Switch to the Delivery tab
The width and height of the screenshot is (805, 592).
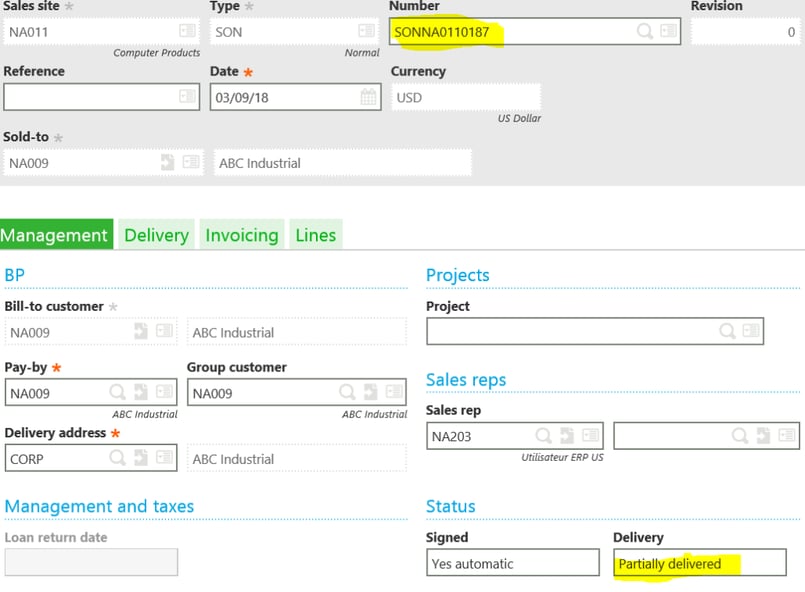point(156,235)
